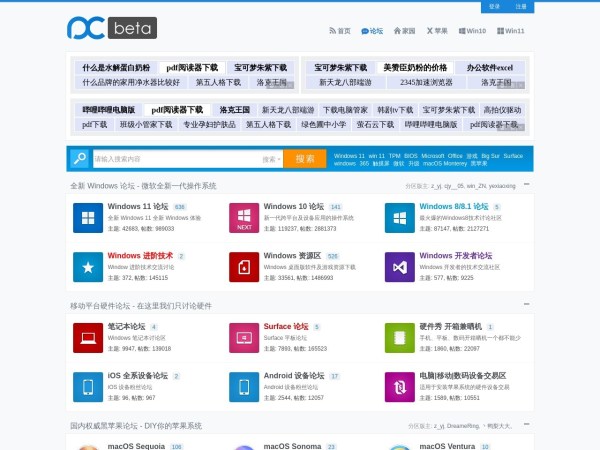Switch to the 论坛 navigation tab
Image resolution: width=600 pixels, height=450 pixels.
point(372,31)
